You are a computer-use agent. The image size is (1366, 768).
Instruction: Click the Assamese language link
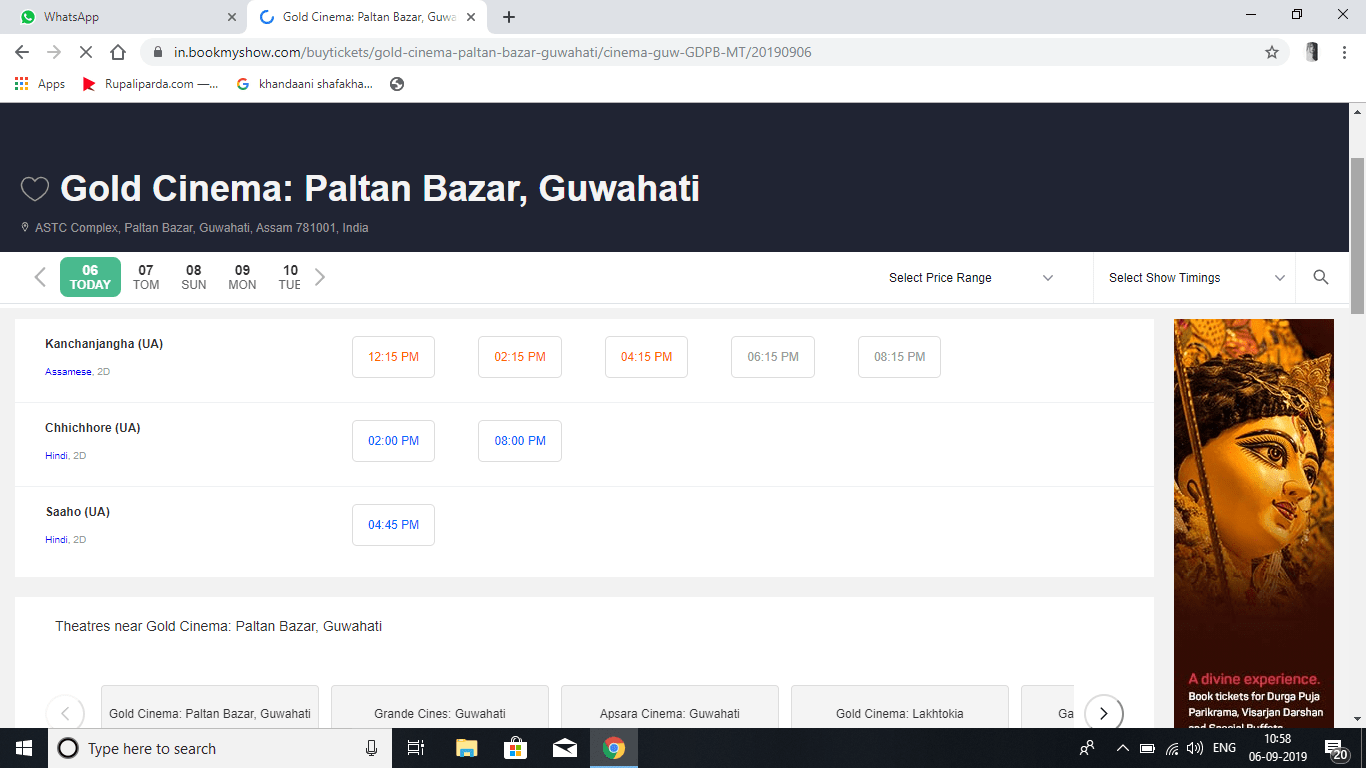[68, 372]
